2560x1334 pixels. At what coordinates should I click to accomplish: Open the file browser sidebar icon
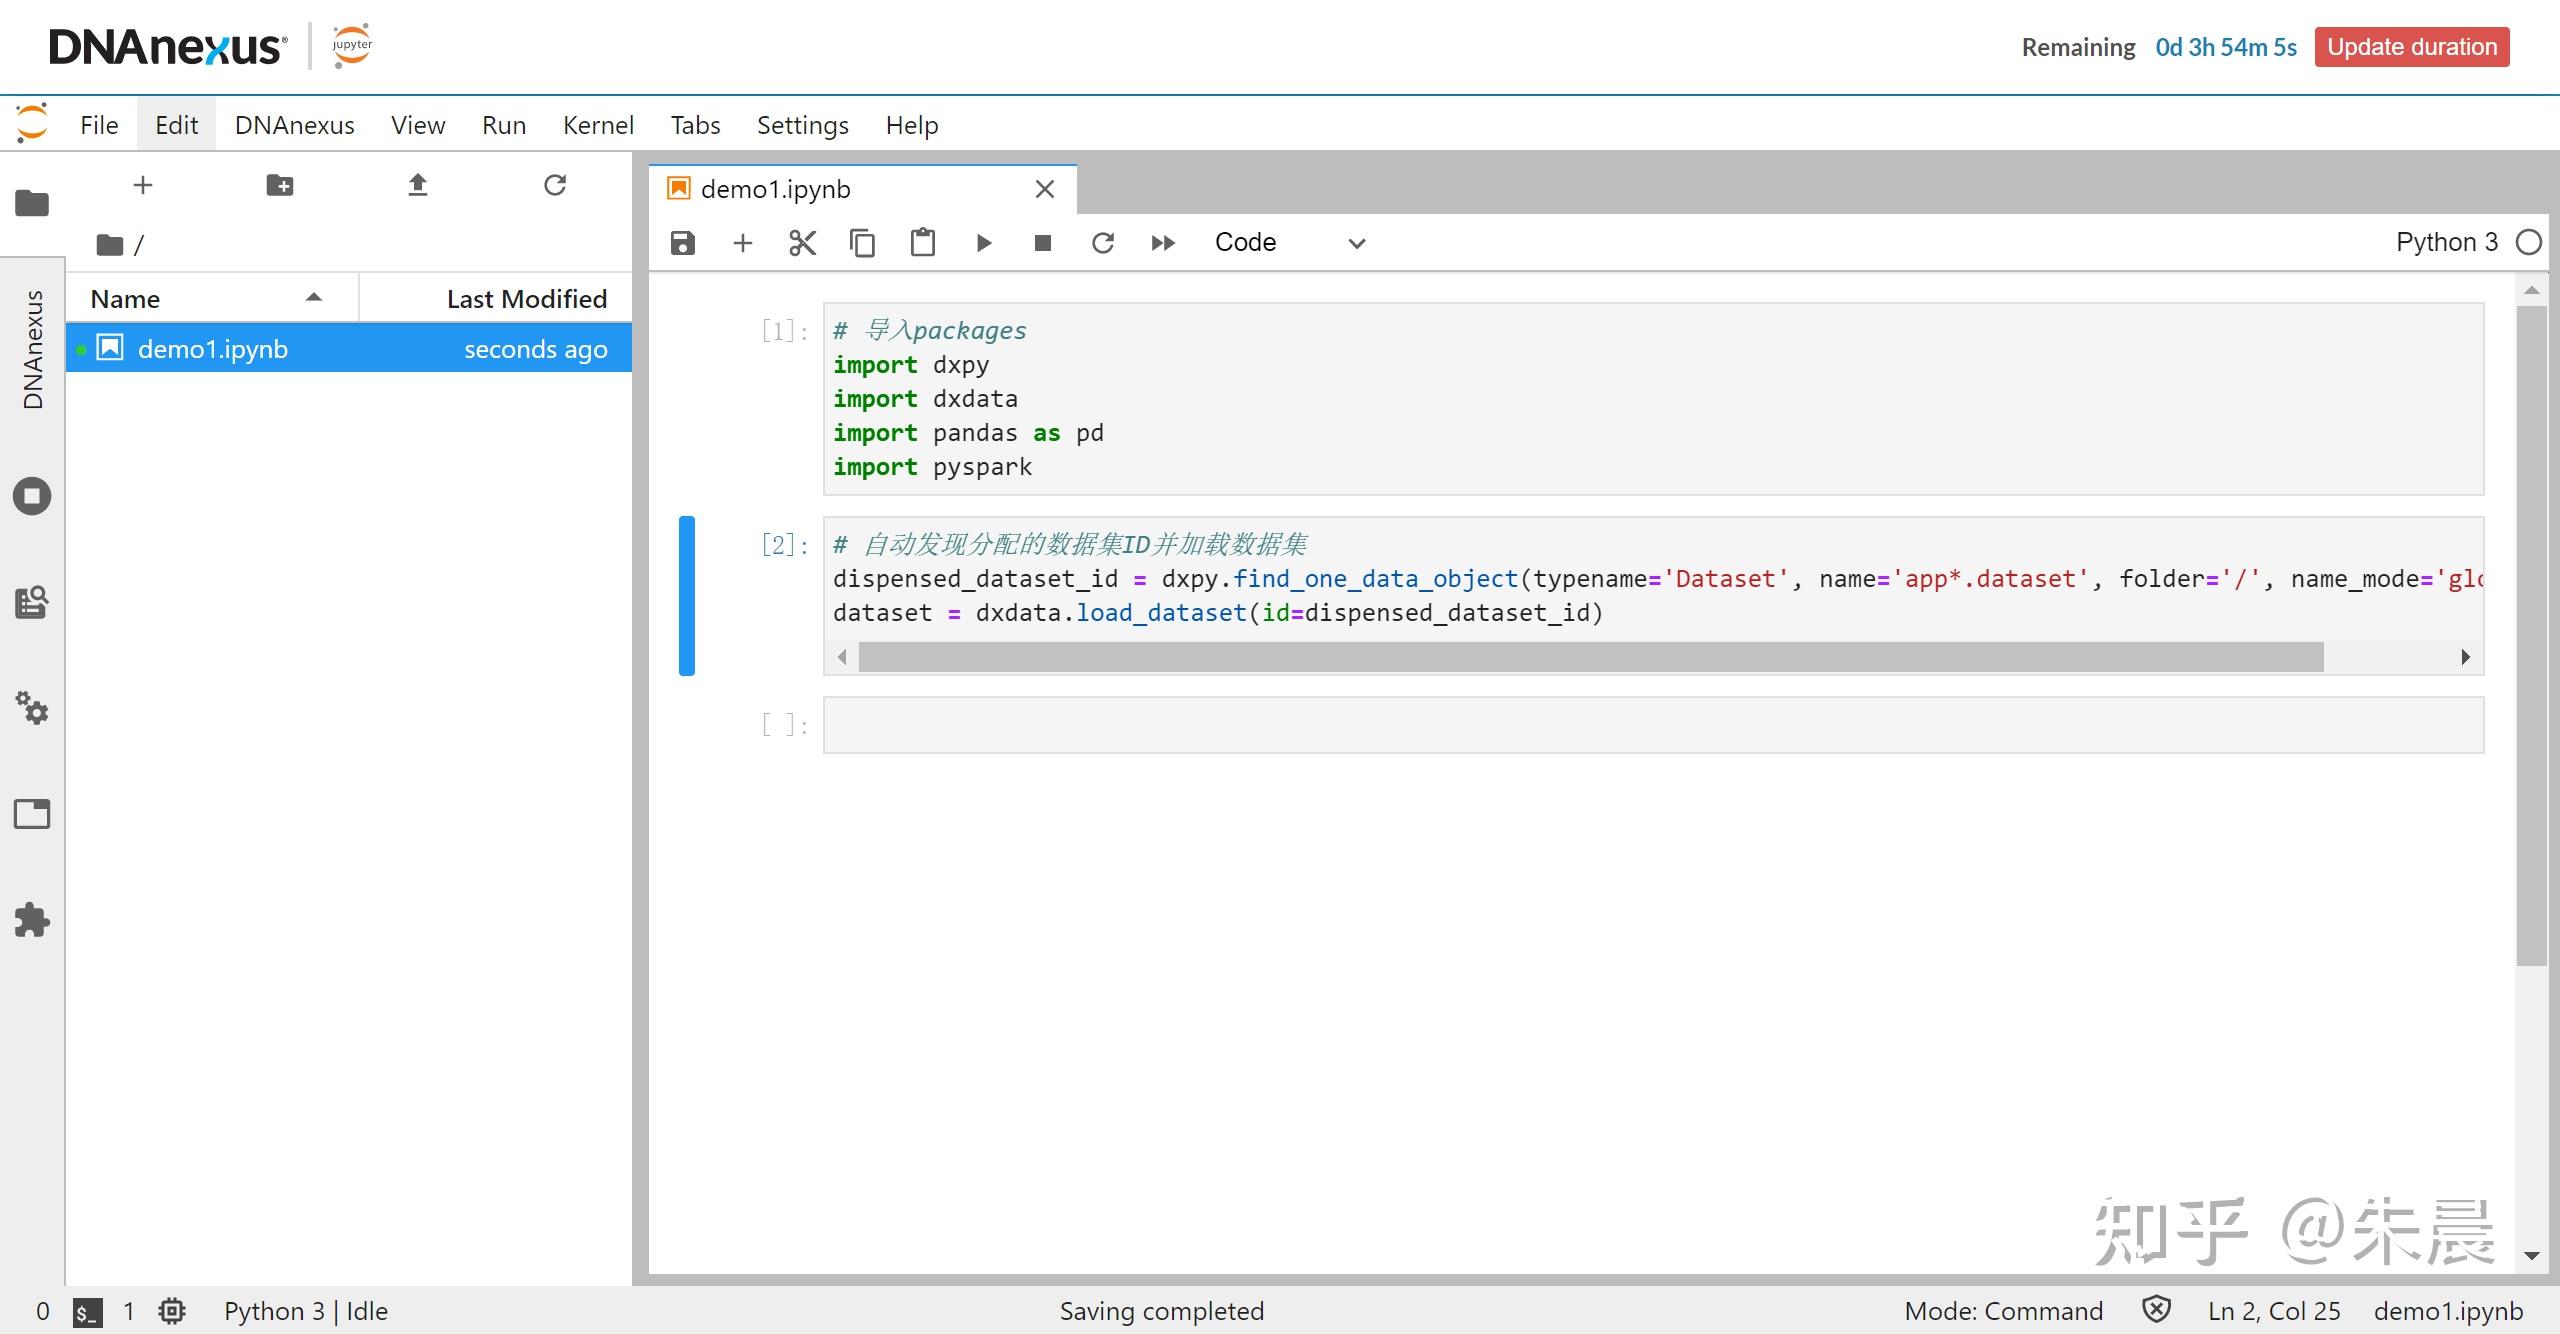(x=32, y=203)
